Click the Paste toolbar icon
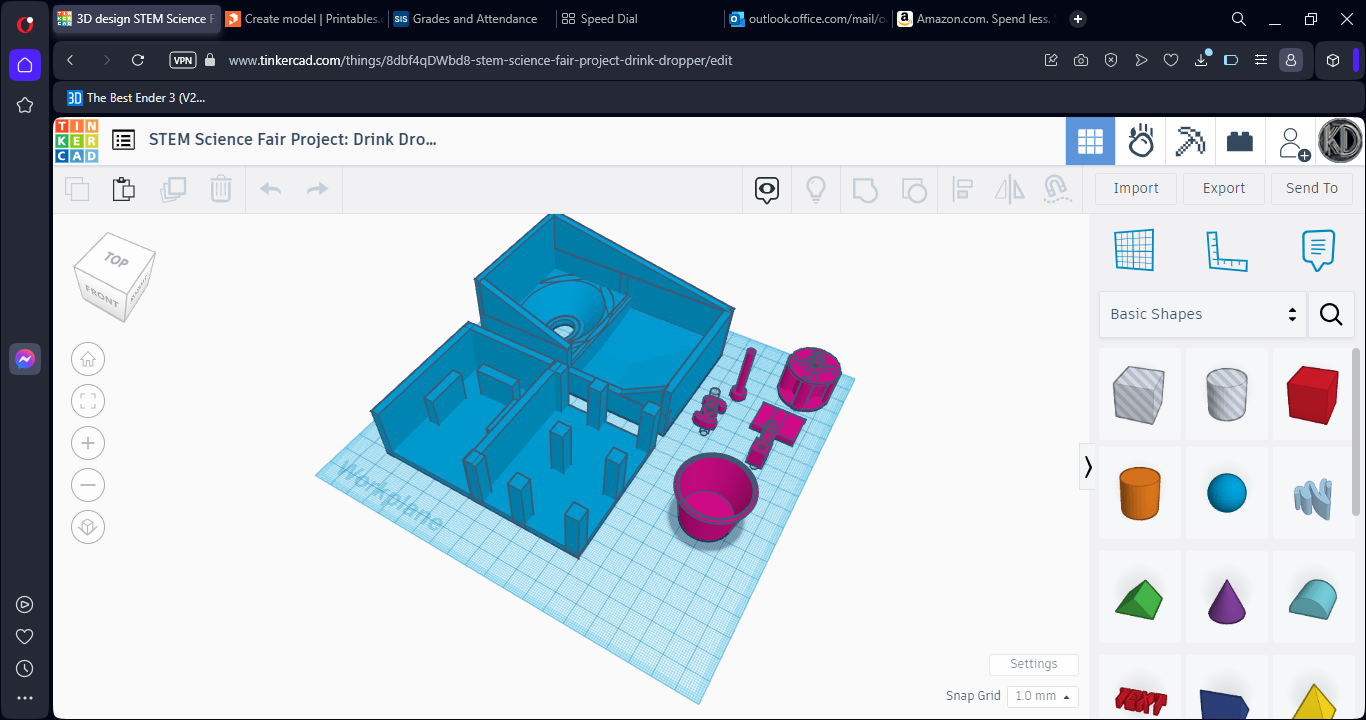The height and width of the screenshot is (720, 1366). 124,189
